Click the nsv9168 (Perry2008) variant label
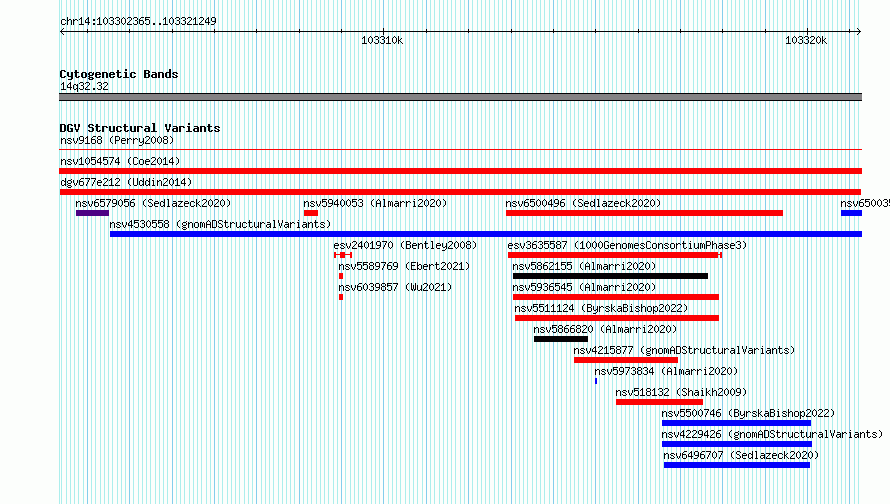 click(117, 140)
